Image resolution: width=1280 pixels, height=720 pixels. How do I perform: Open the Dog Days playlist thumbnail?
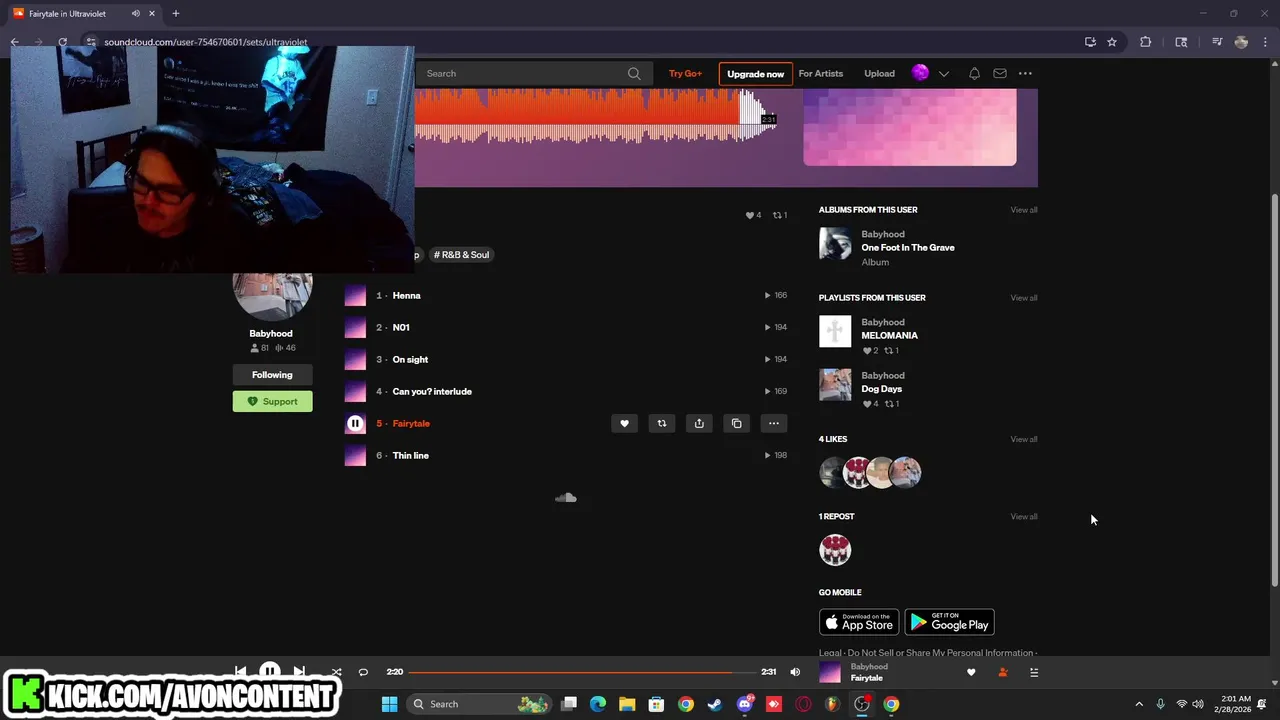835,384
